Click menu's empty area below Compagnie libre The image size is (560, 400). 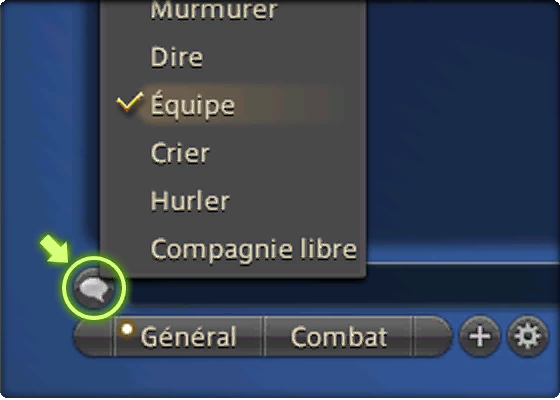[234, 271]
